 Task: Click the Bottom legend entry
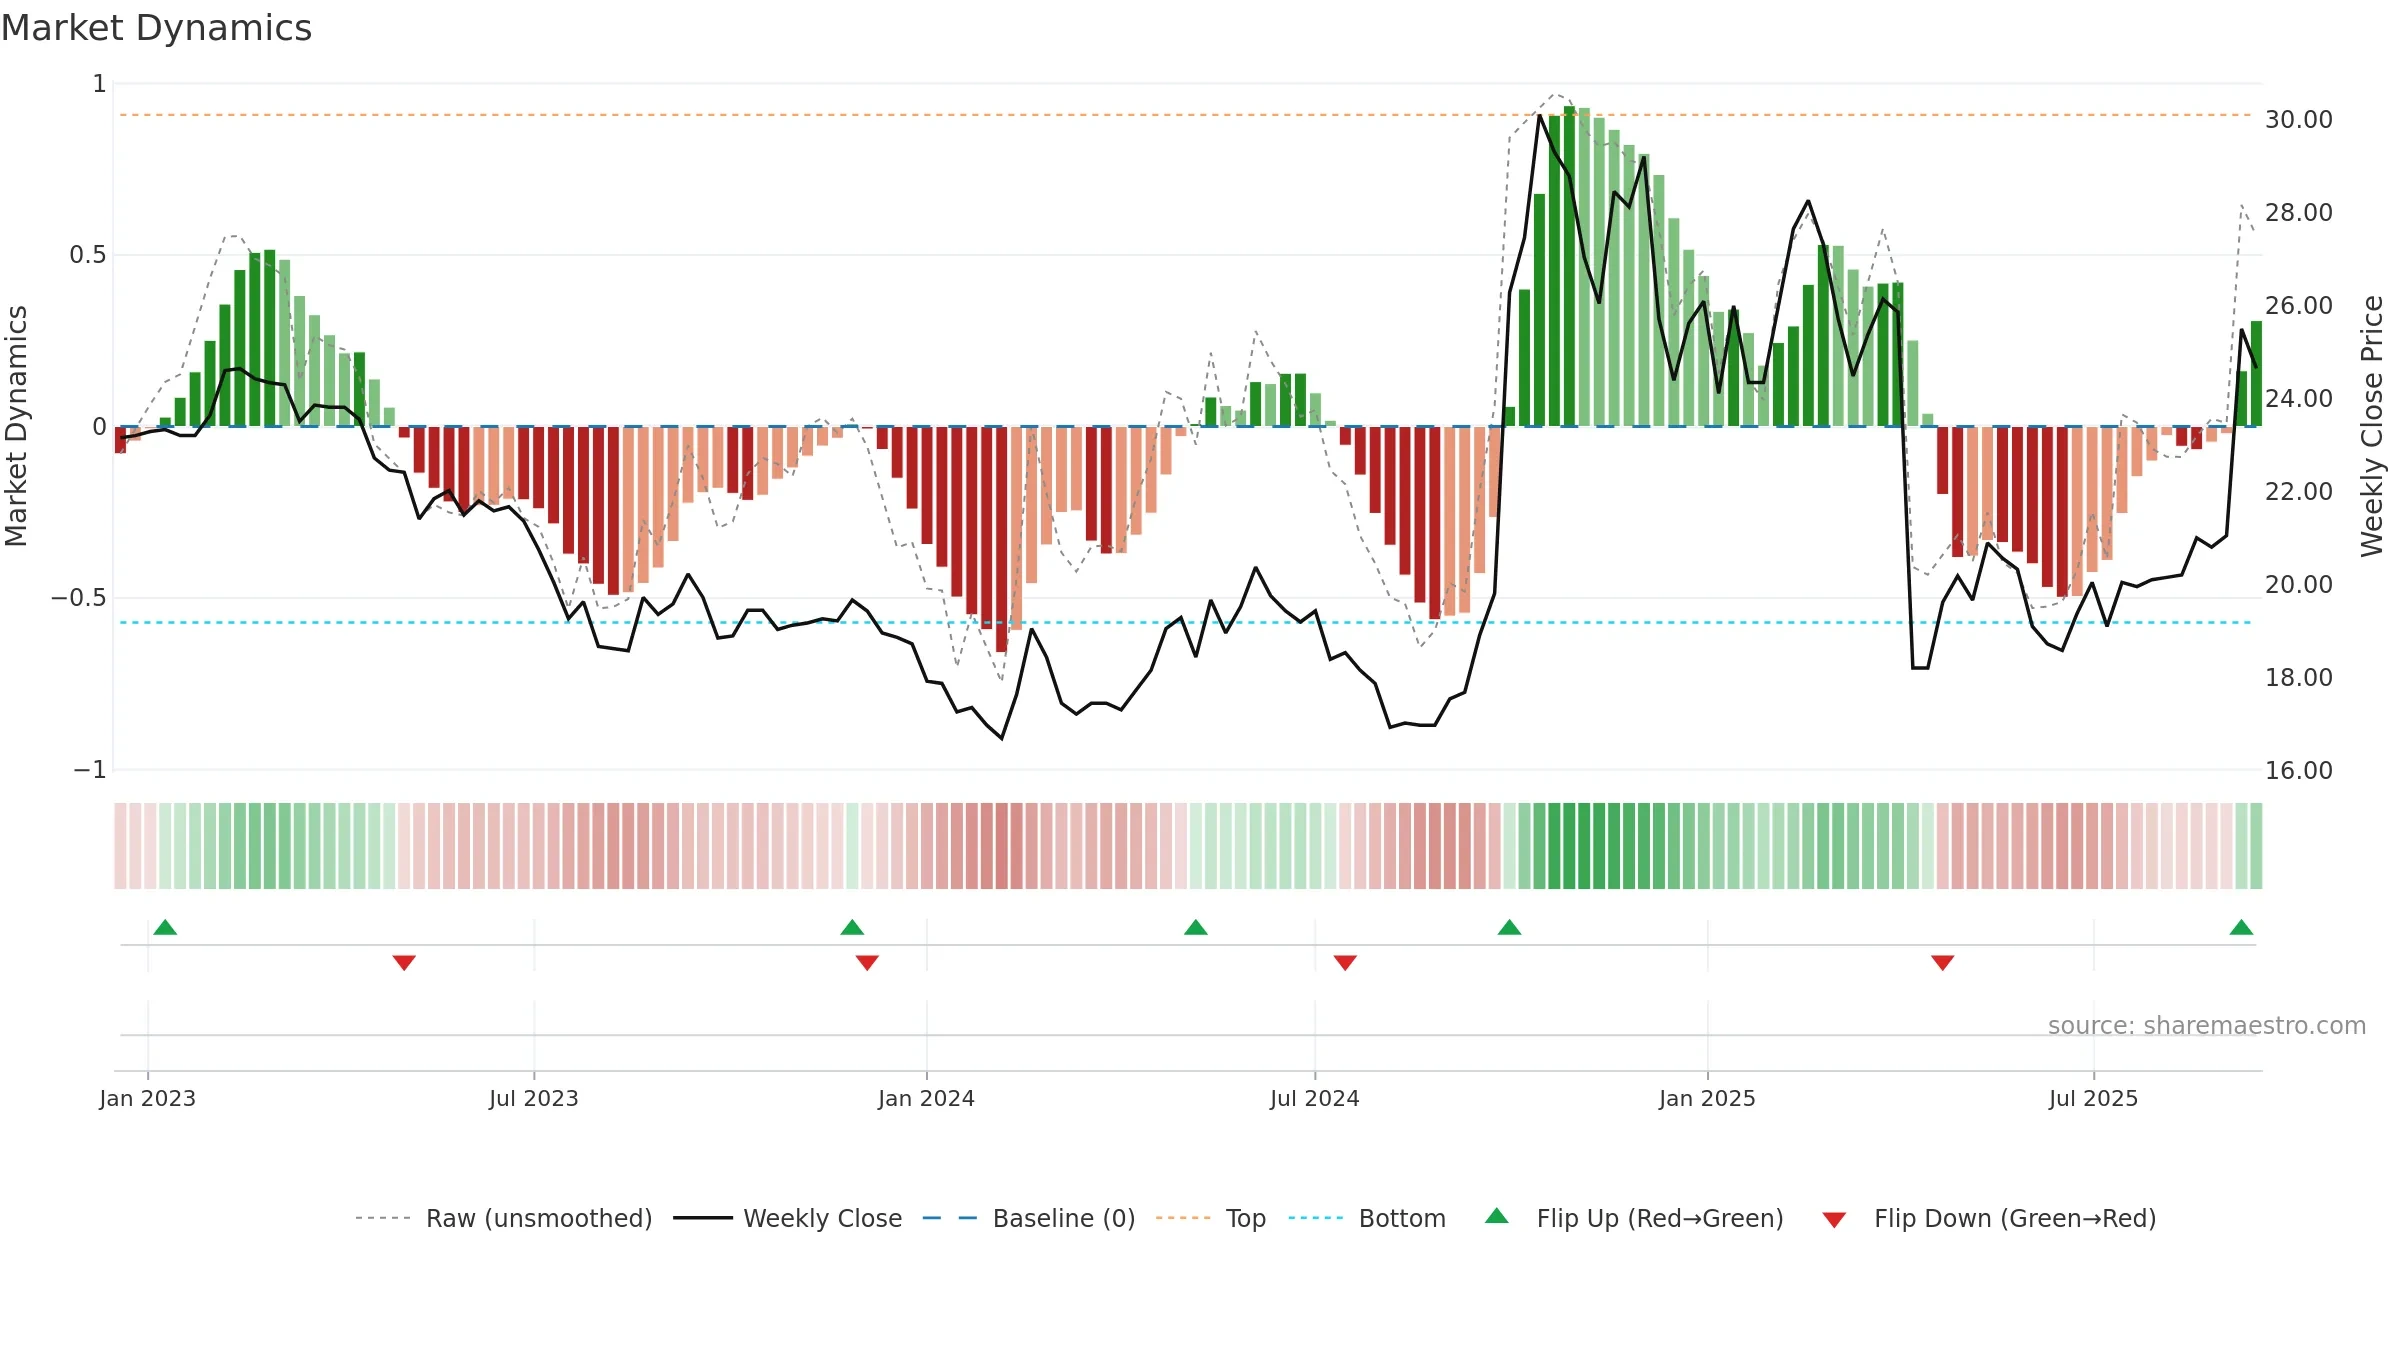tap(1367, 1218)
